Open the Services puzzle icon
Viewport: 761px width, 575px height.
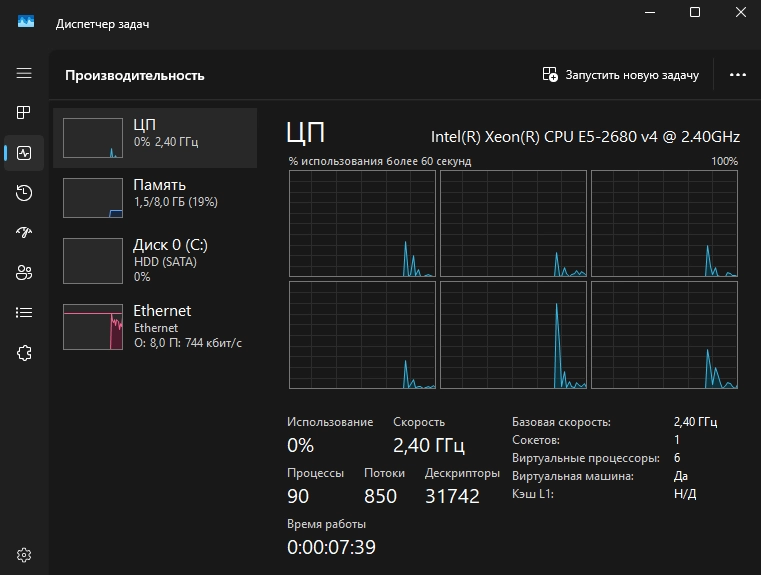tap(24, 352)
